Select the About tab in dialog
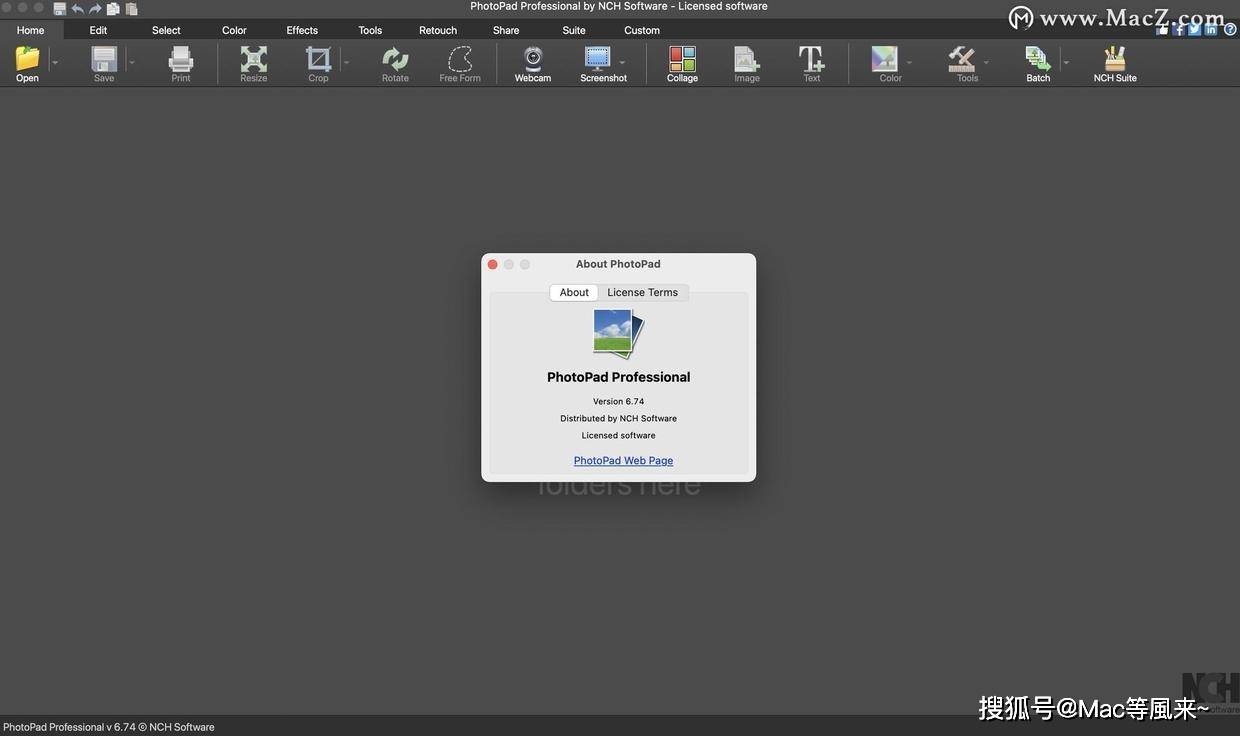 574,292
